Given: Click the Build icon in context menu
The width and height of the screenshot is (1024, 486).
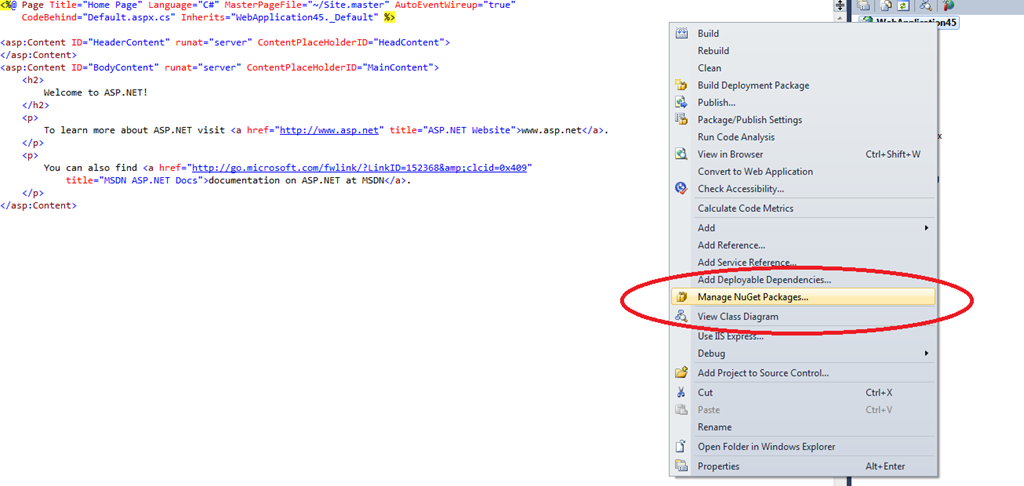Looking at the screenshot, I should [x=681, y=33].
